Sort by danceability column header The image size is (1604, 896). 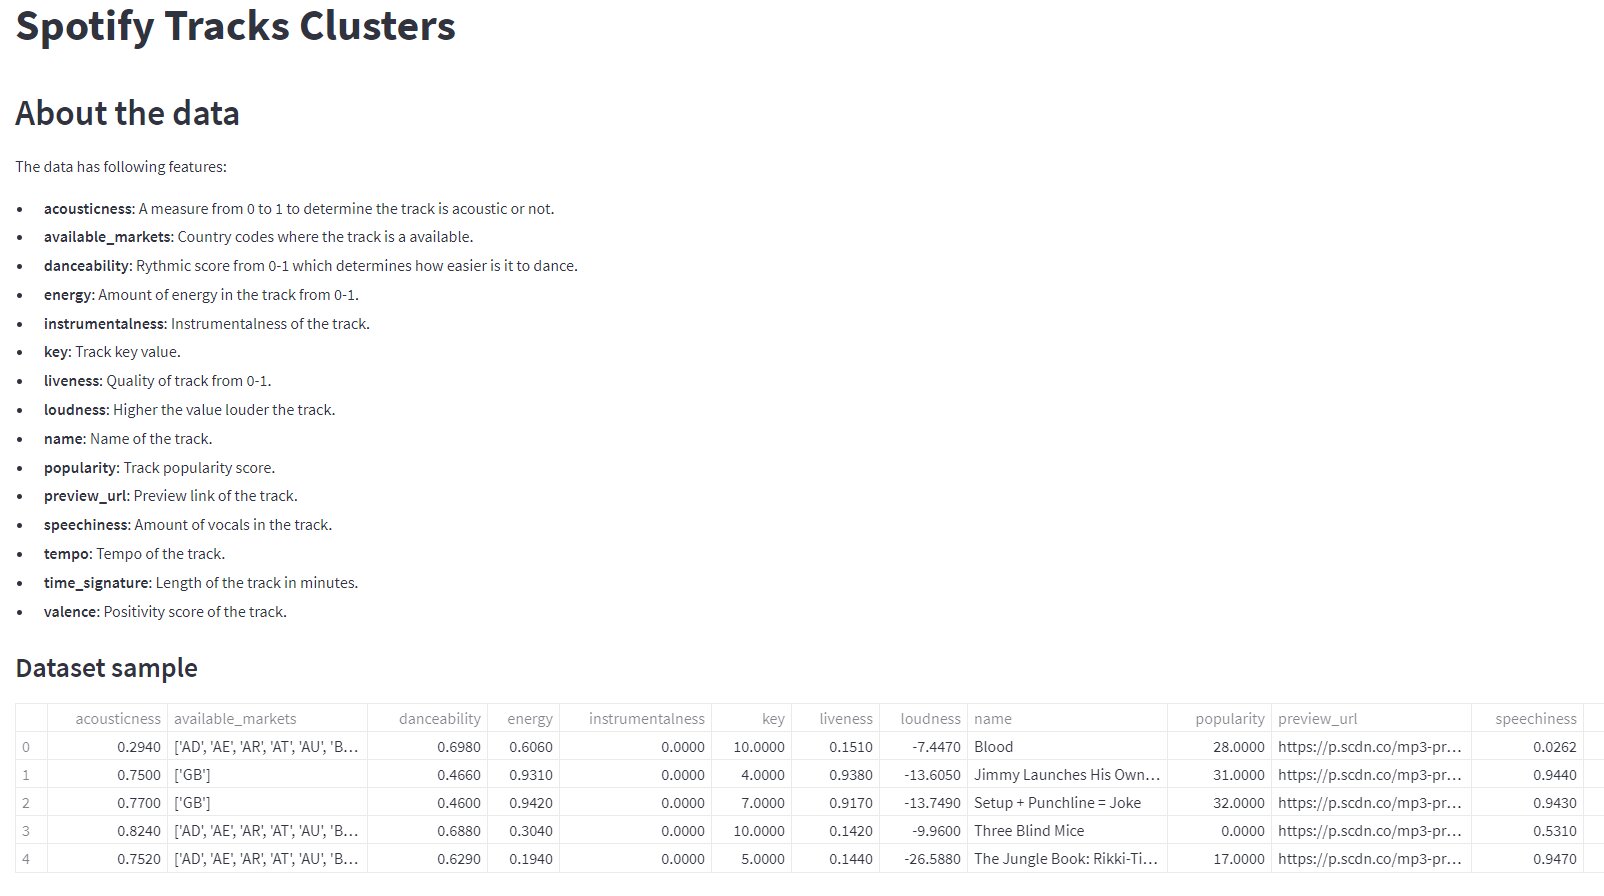pyautogui.click(x=439, y=718)
